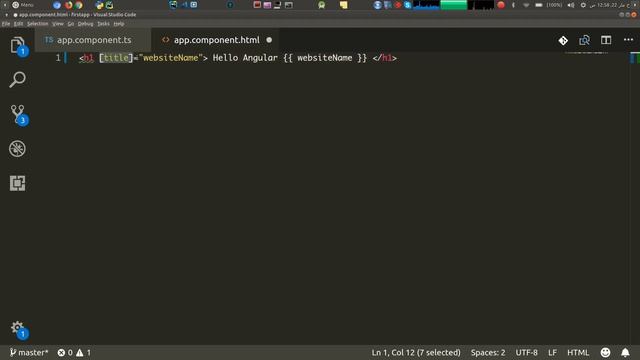This screenshot has width=640, height=360.
Task: Open the View menu
Action: pos(58,24)
